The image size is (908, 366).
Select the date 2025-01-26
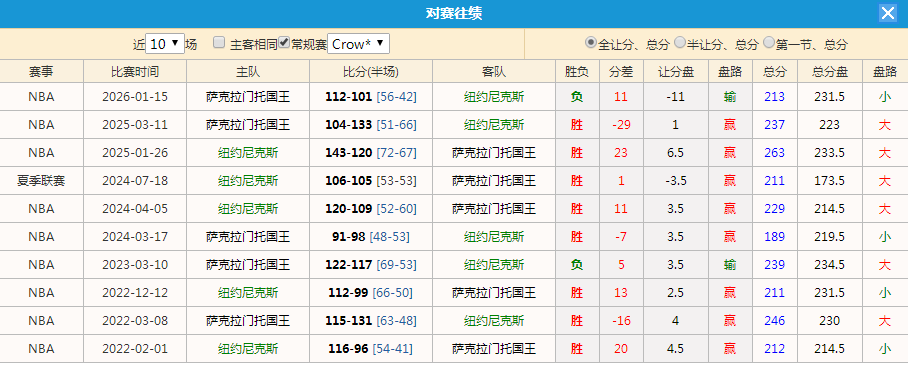[x=135, y=153]
